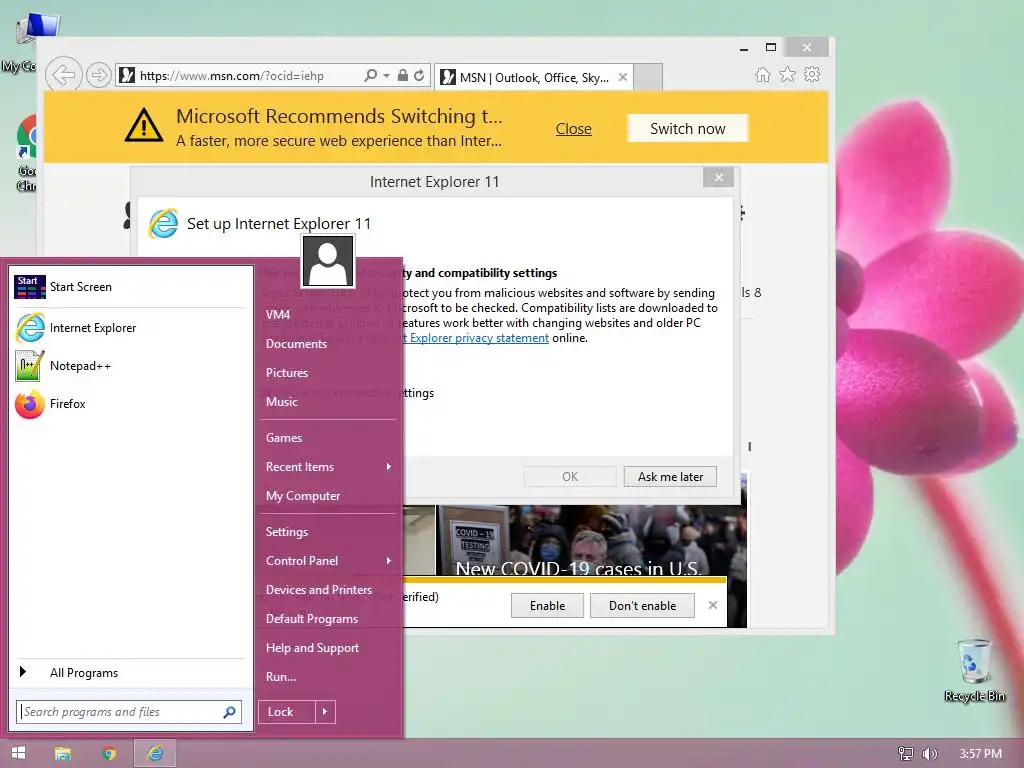Open Start Screen from start menu
This screenshot has height=768, width=1024.
point(129,287)
